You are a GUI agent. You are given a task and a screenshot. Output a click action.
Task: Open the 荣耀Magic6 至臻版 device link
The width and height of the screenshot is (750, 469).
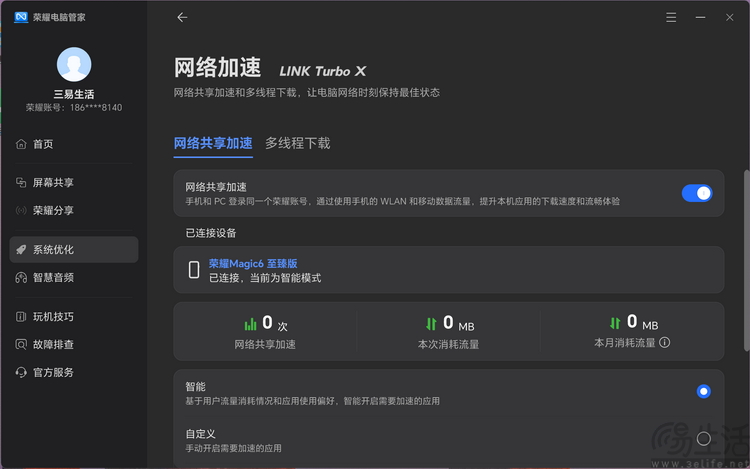[x=253, y=263]
